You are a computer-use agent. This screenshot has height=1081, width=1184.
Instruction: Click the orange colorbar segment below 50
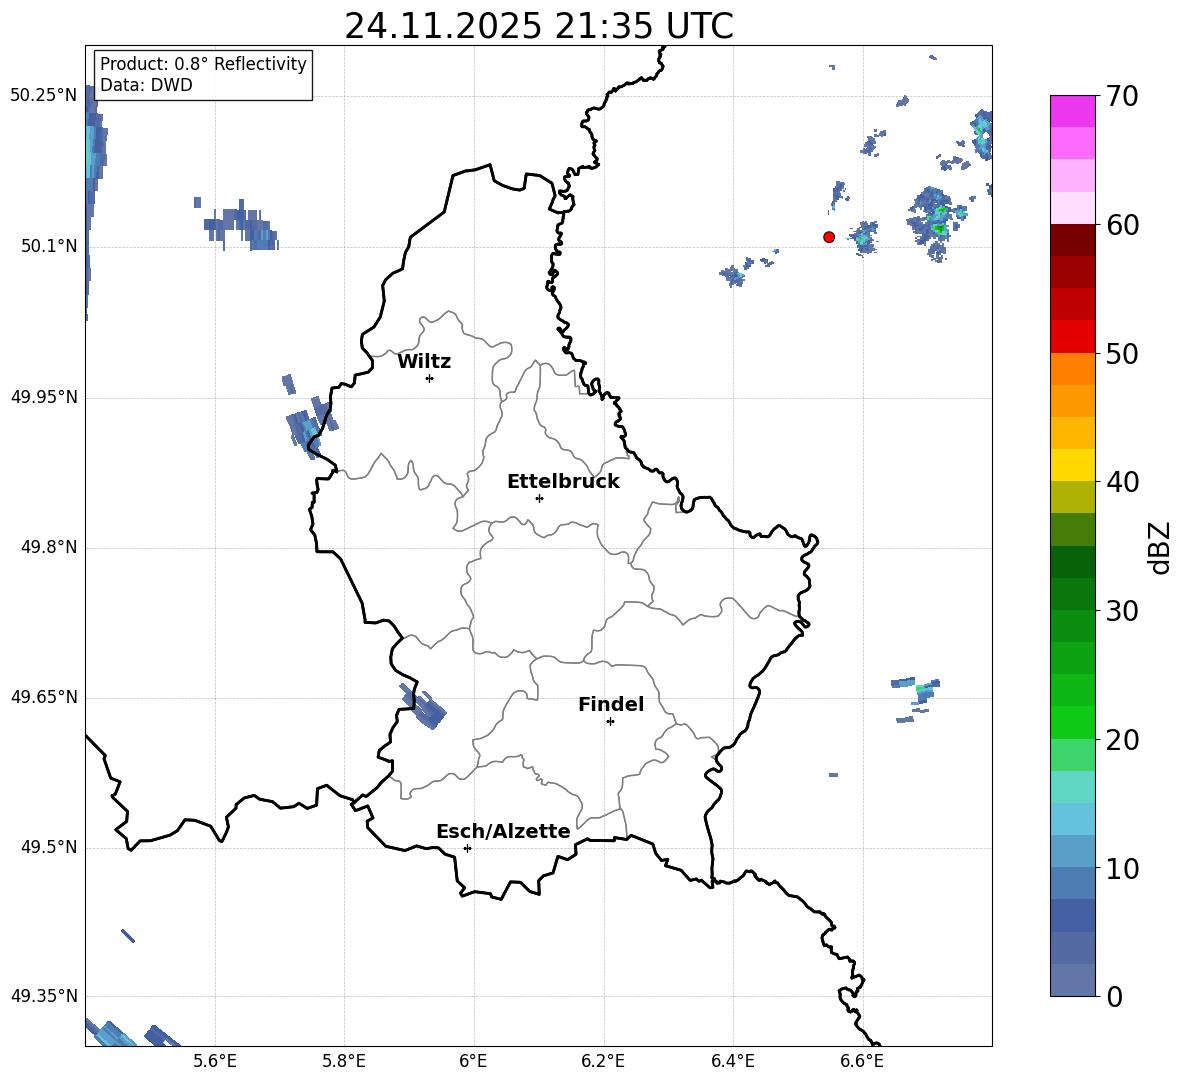click(1072, 369)
